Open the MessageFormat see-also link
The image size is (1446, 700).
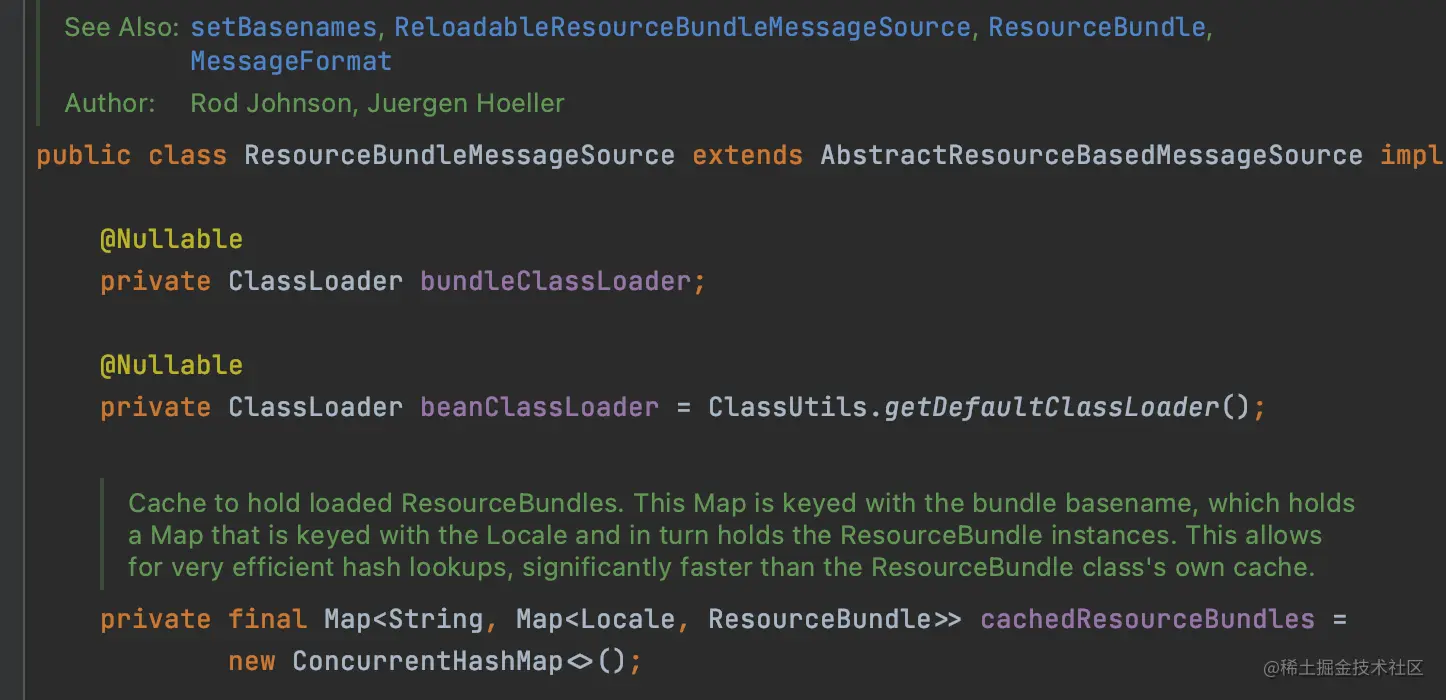coord(290,60)
